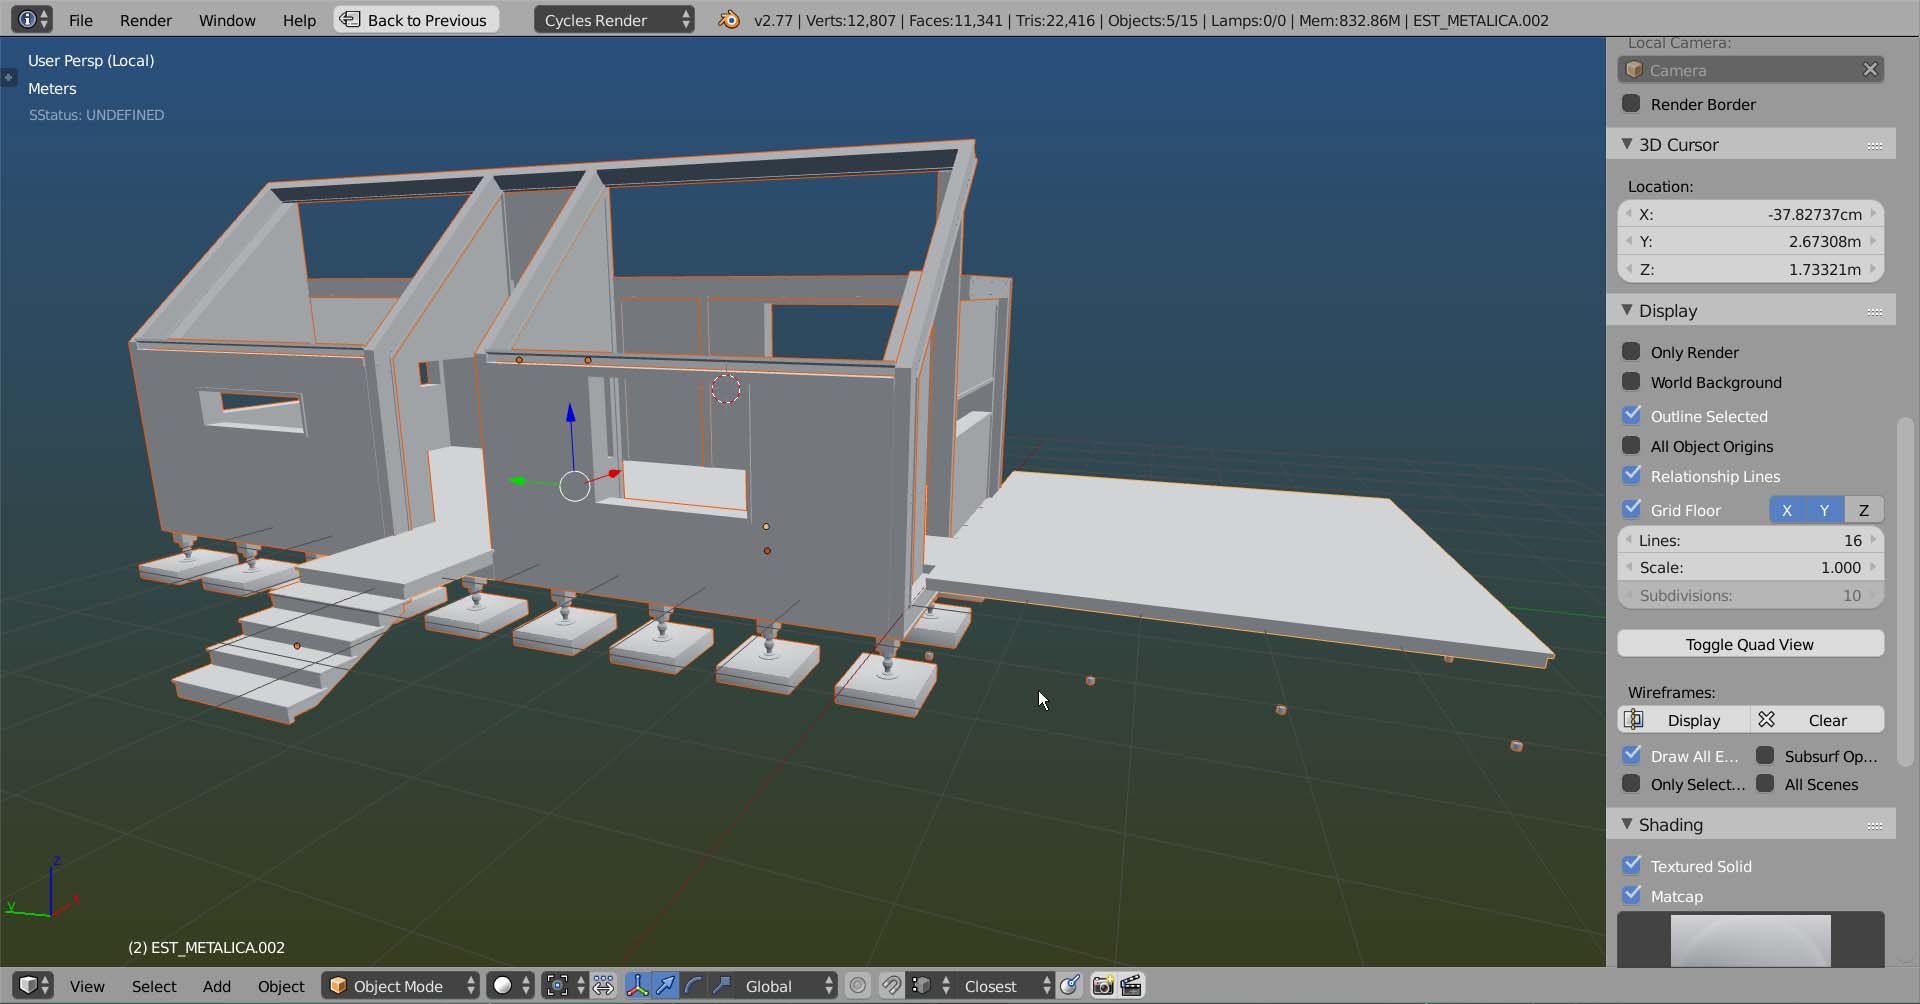Viewport: 1920px width, 1004px height.
Task: Open the 3D View editor type selector
Action: pyautogui.click(x=32, y=985)
